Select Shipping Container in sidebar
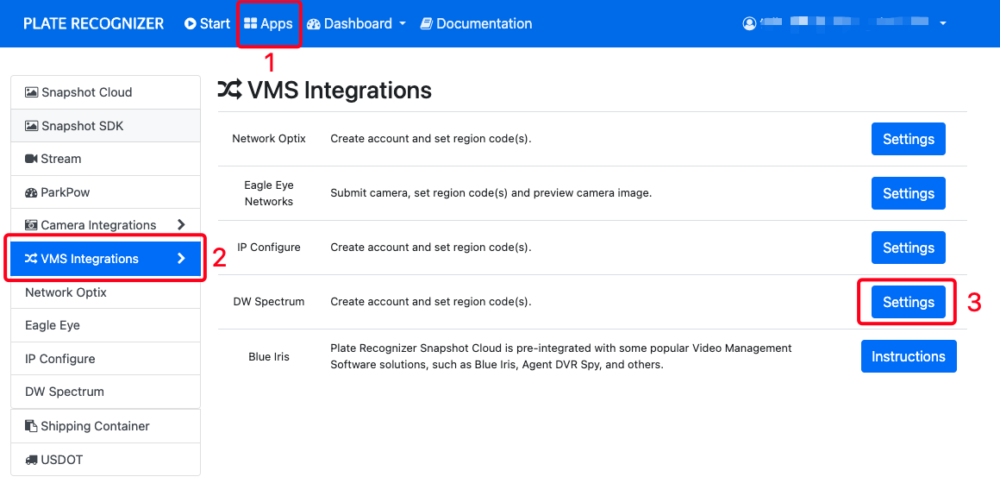The image size is (1000, 502). 106,426
